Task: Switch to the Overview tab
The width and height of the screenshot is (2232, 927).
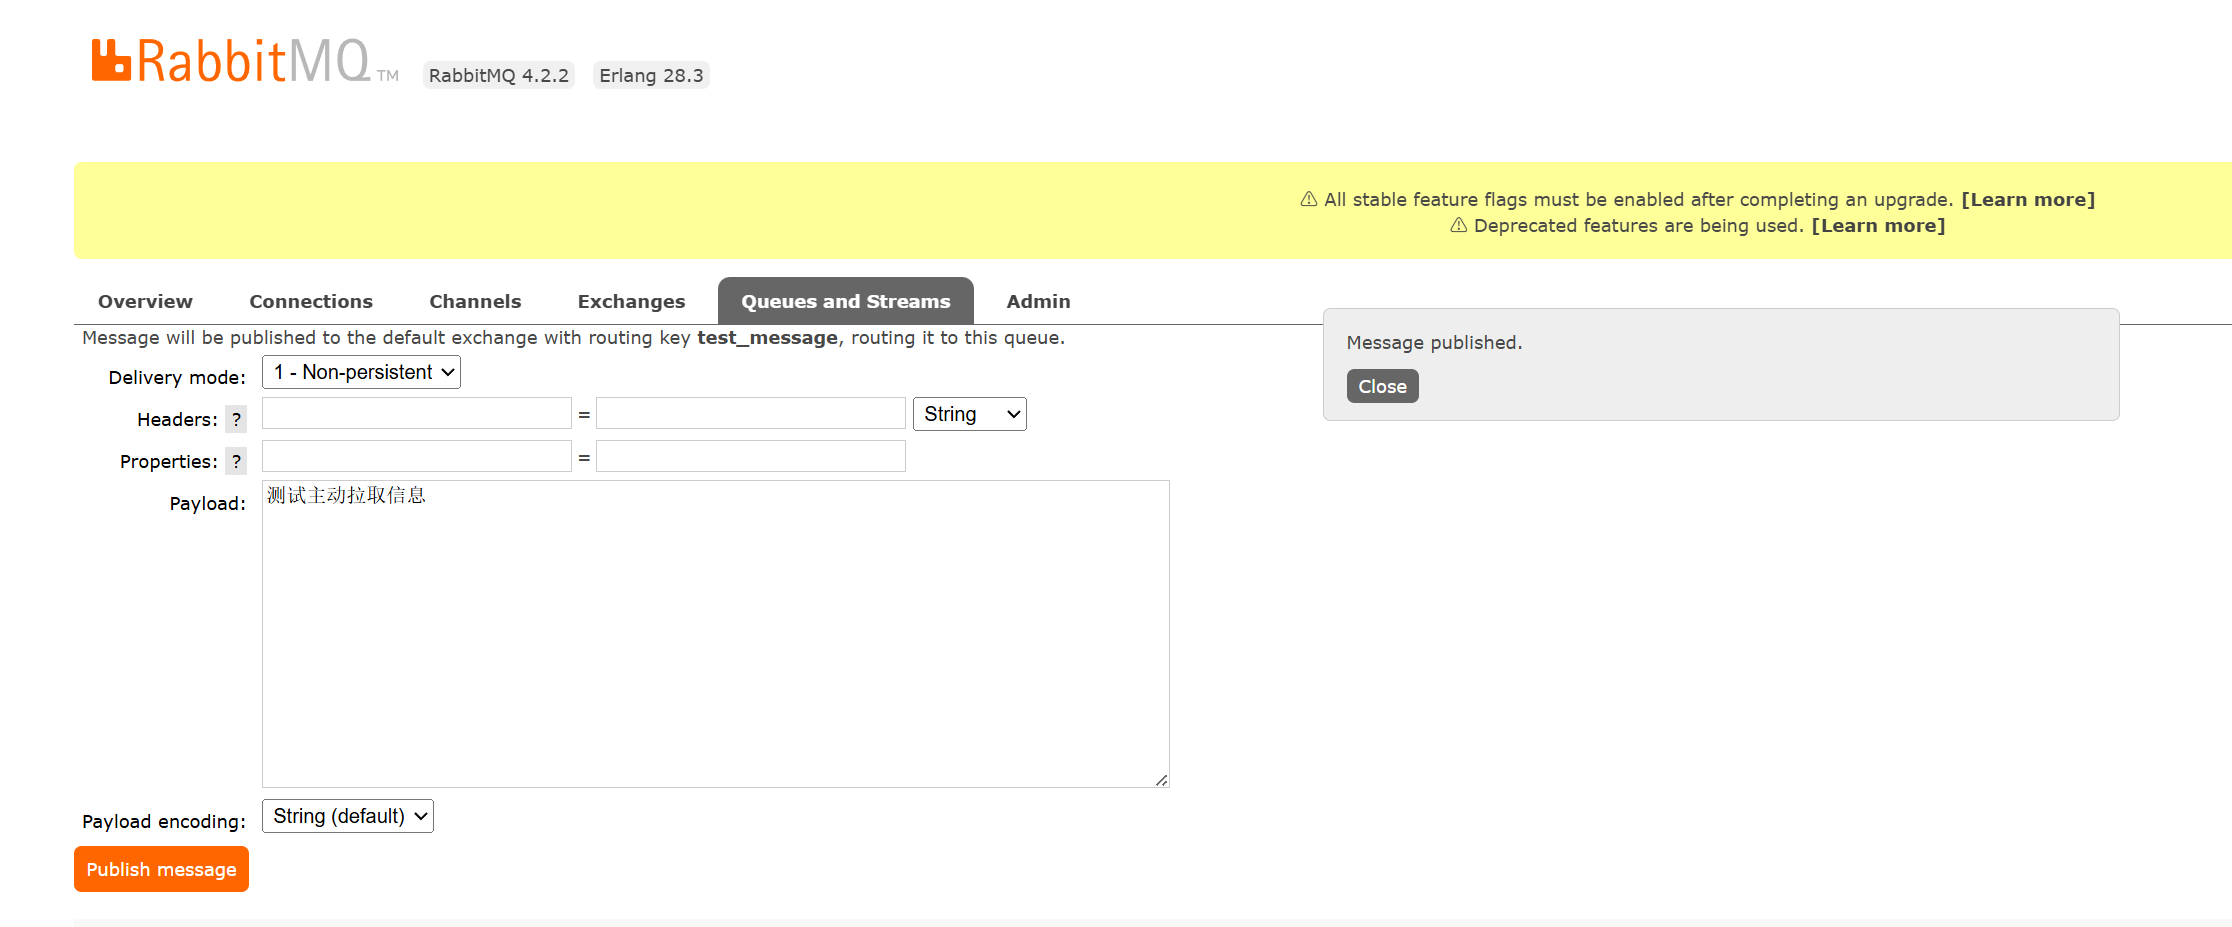Action: click(145, 301)
